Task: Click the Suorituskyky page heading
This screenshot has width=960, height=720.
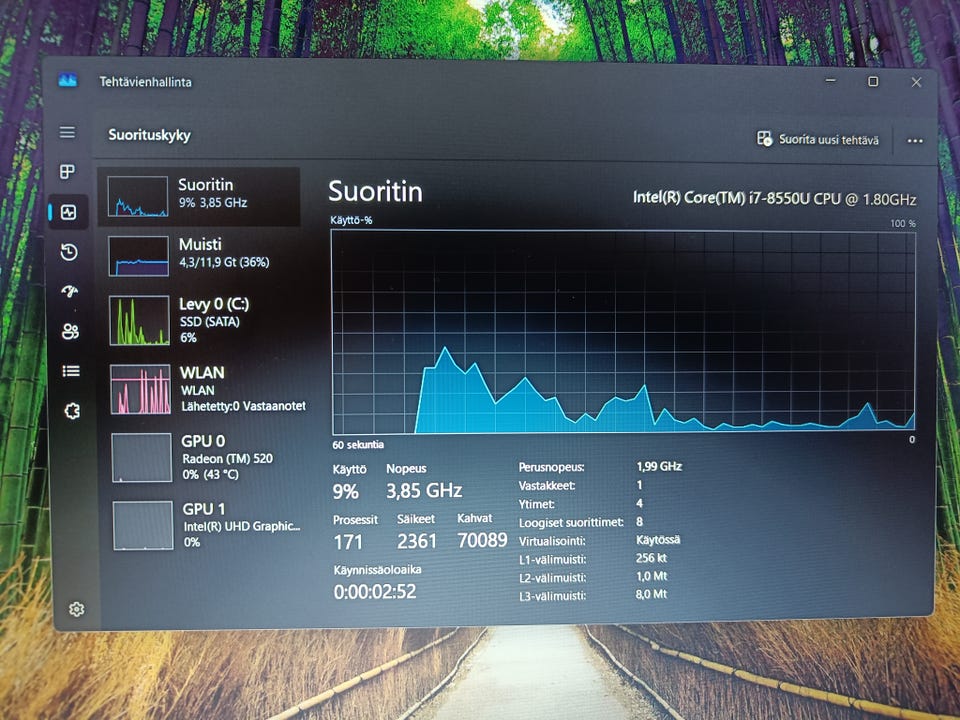Action: 149,135
